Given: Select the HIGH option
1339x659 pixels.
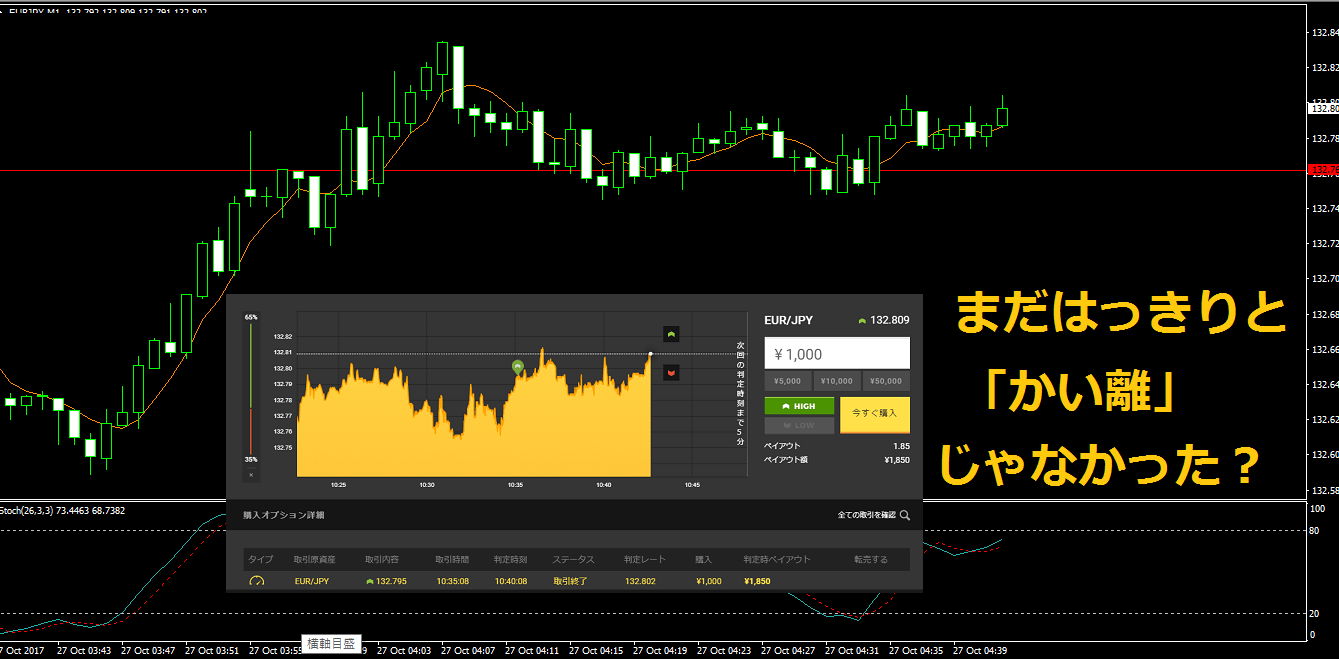Looking at the screenshot, I should (799, 406).
